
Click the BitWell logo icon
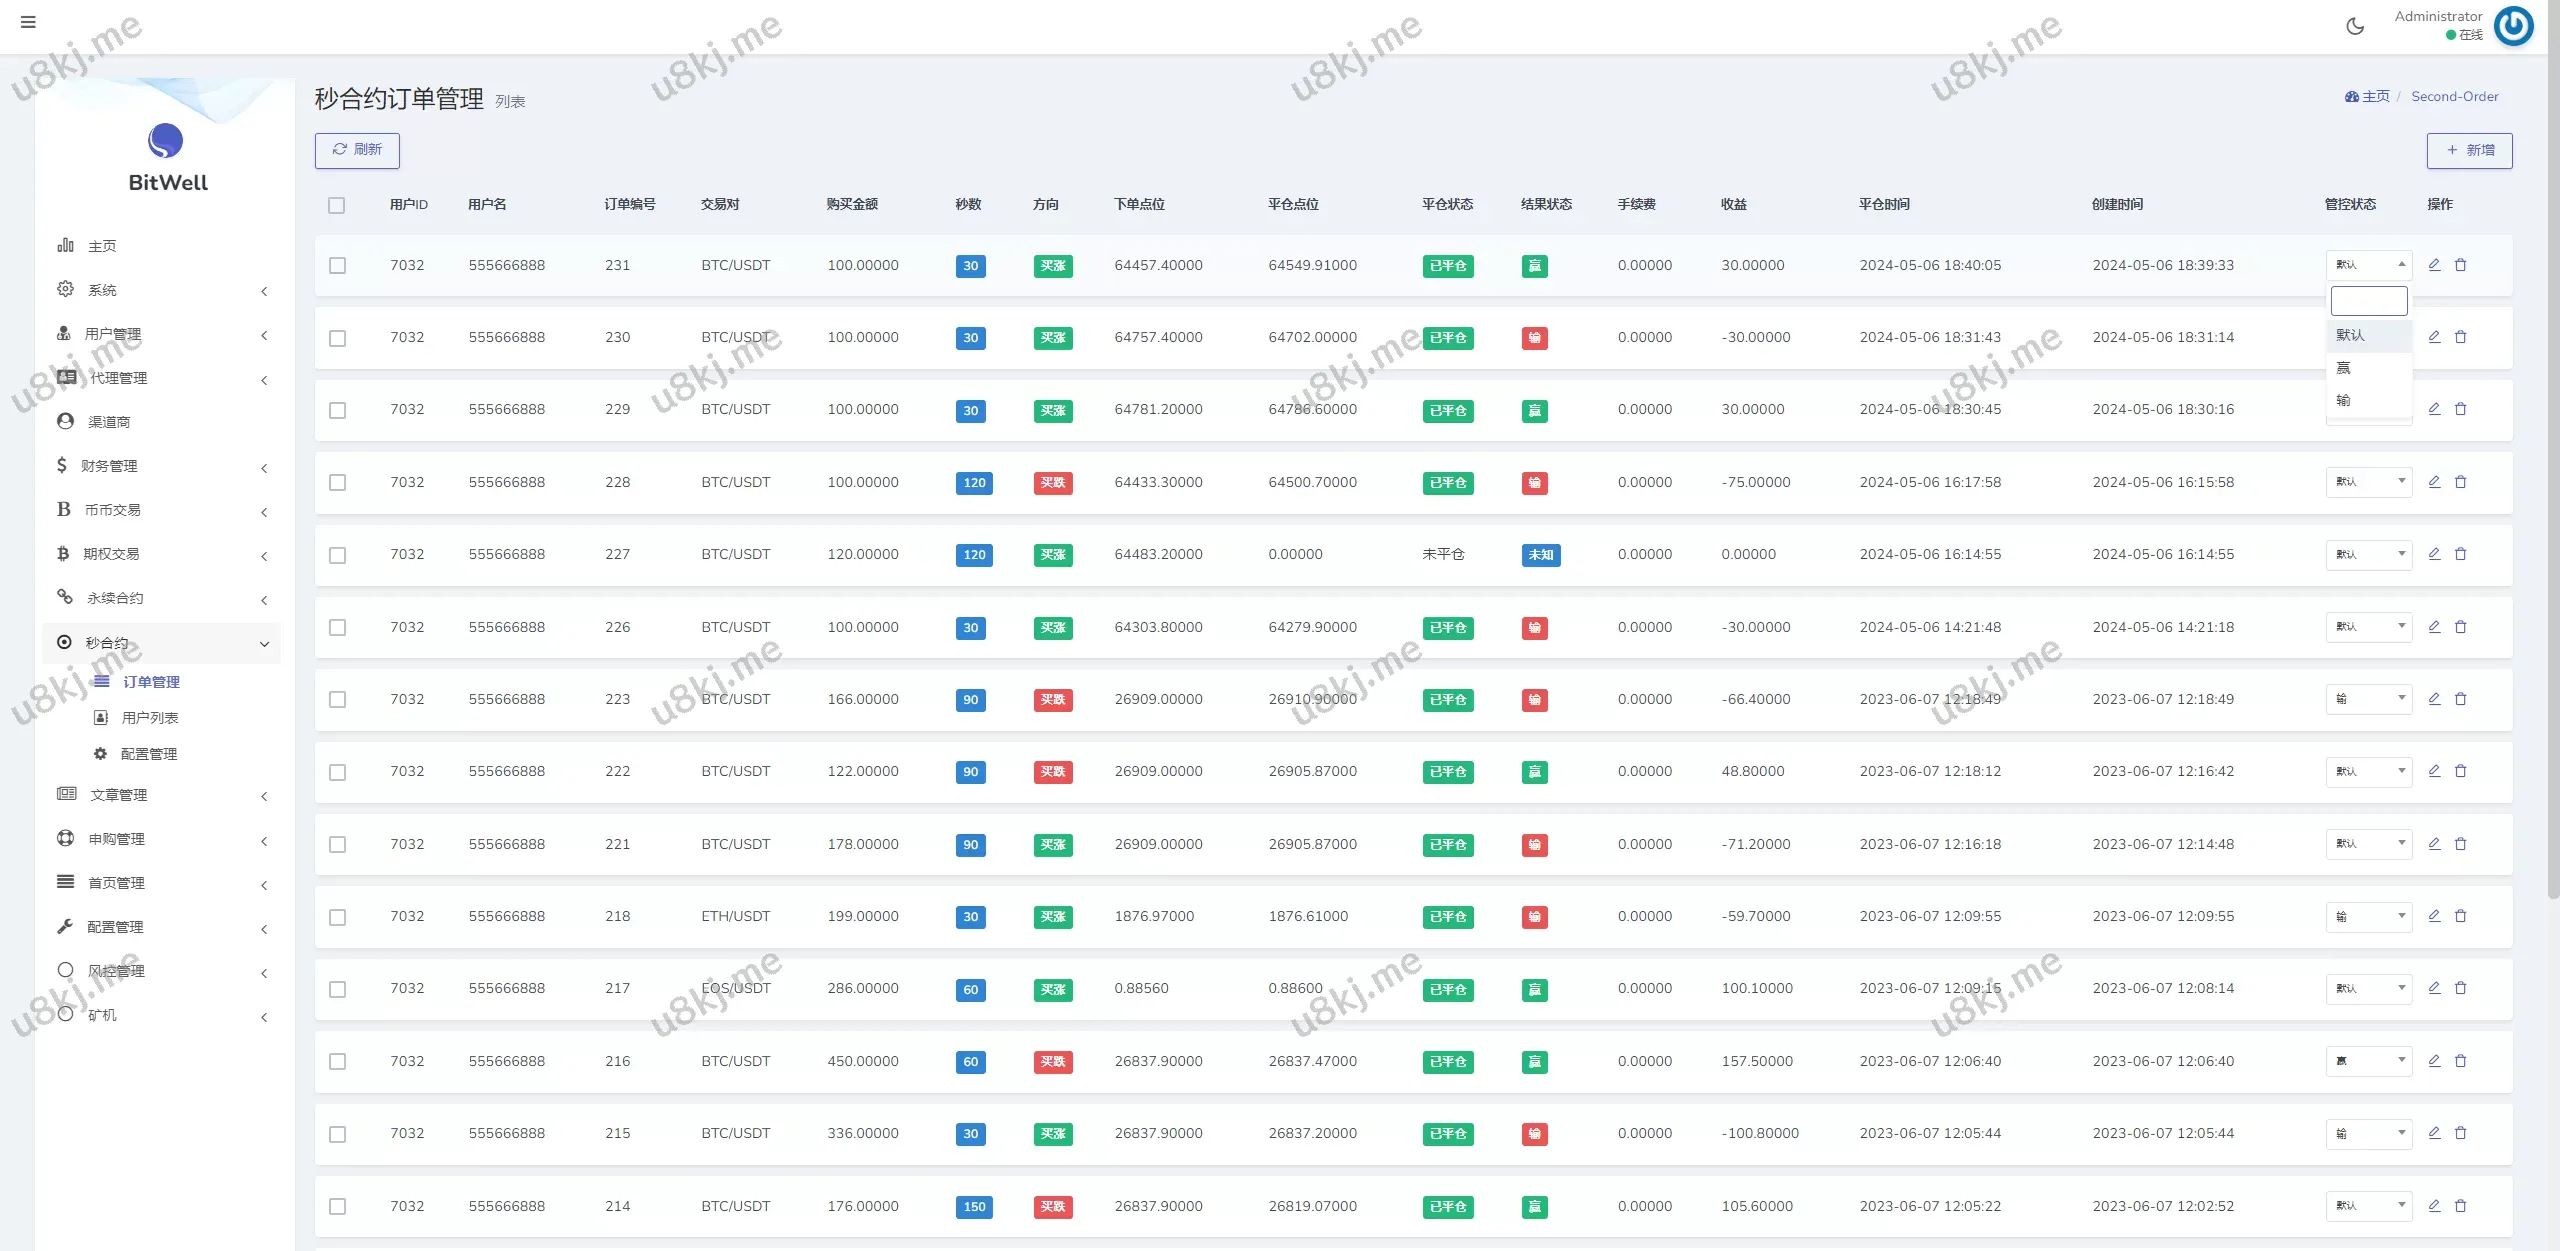click(x=166, y=141)
